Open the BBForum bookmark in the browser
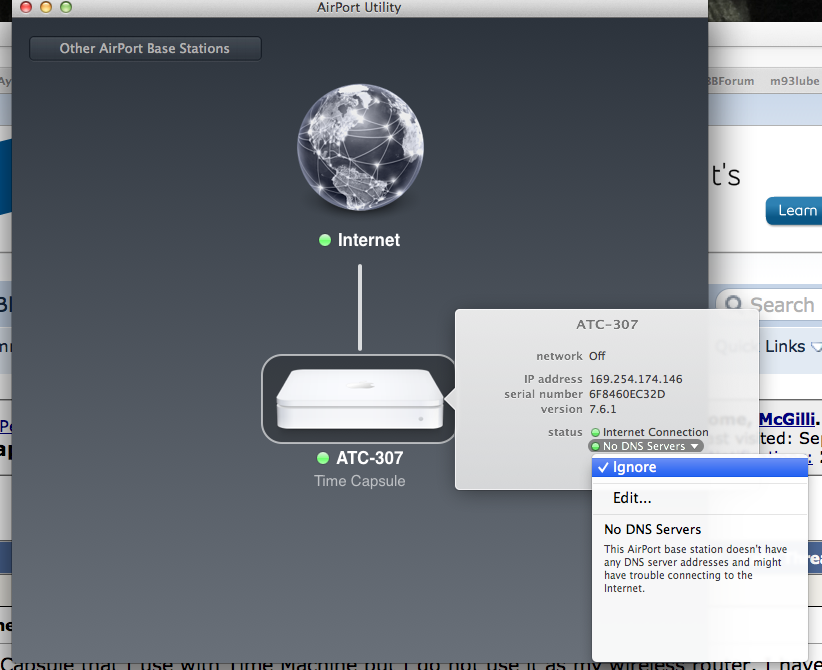The height and width of the screenshot is (670, 822). tap(731, 81)
